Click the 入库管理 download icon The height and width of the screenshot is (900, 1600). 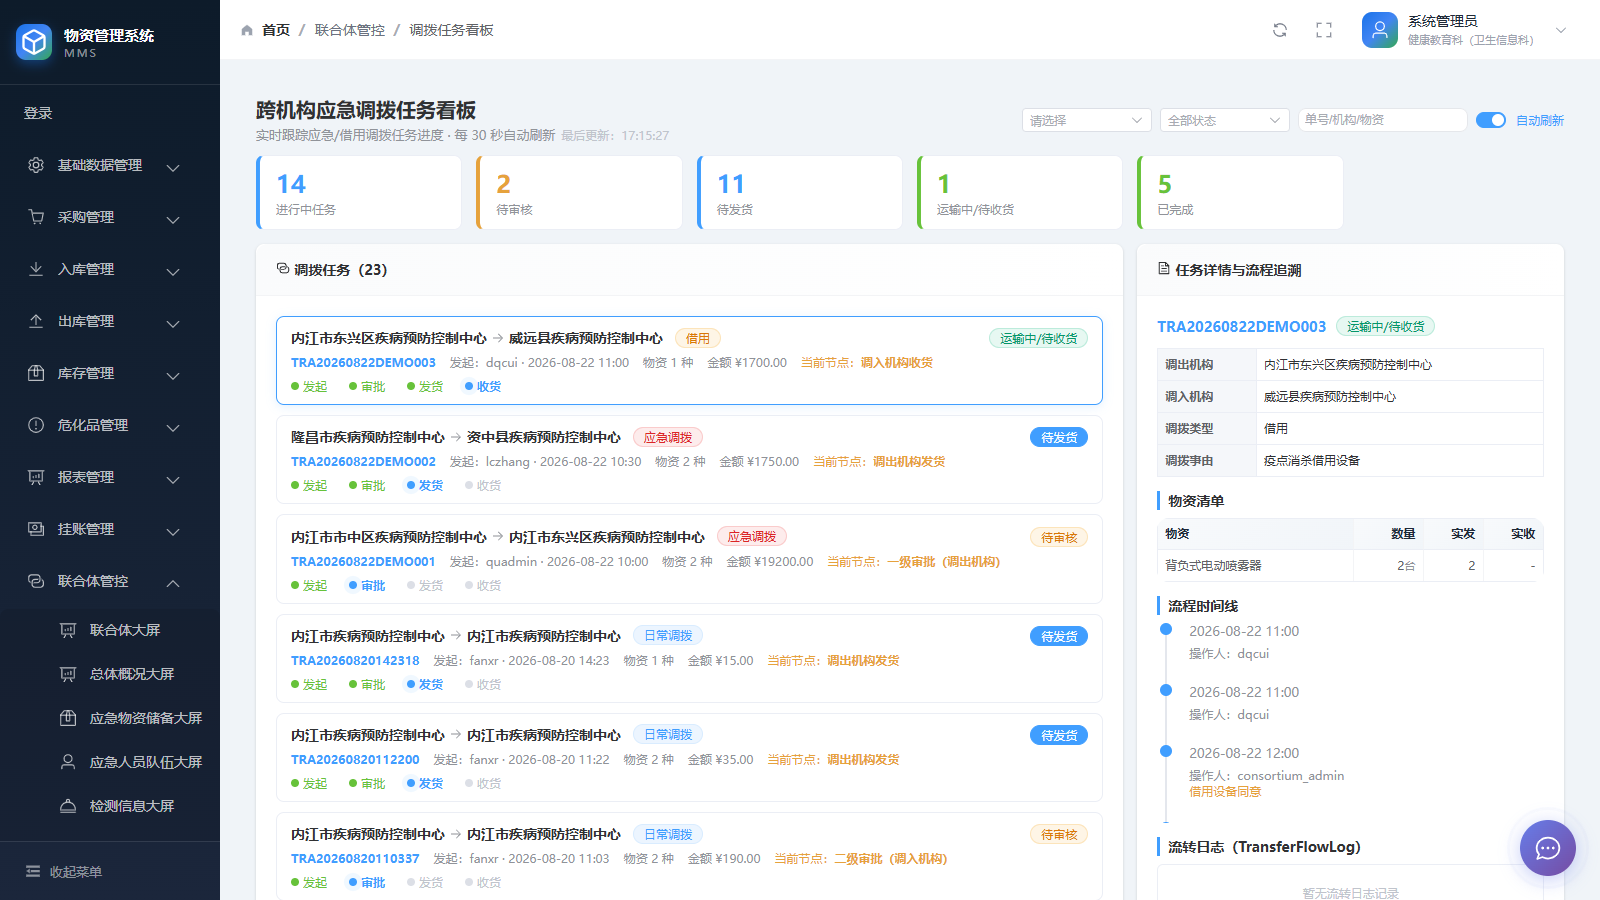click(36, 269)
